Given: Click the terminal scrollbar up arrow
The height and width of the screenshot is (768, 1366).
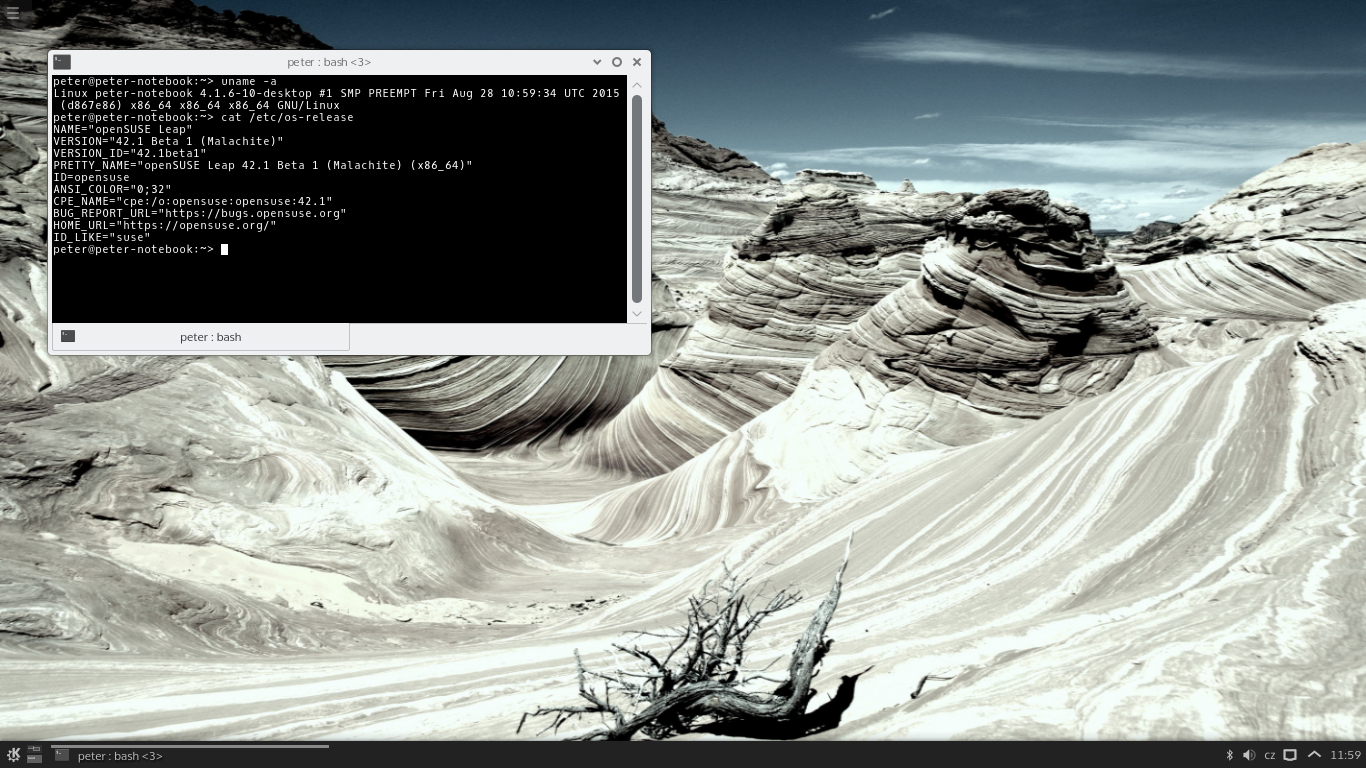Looking at the screenshot, I should point(637,84).
